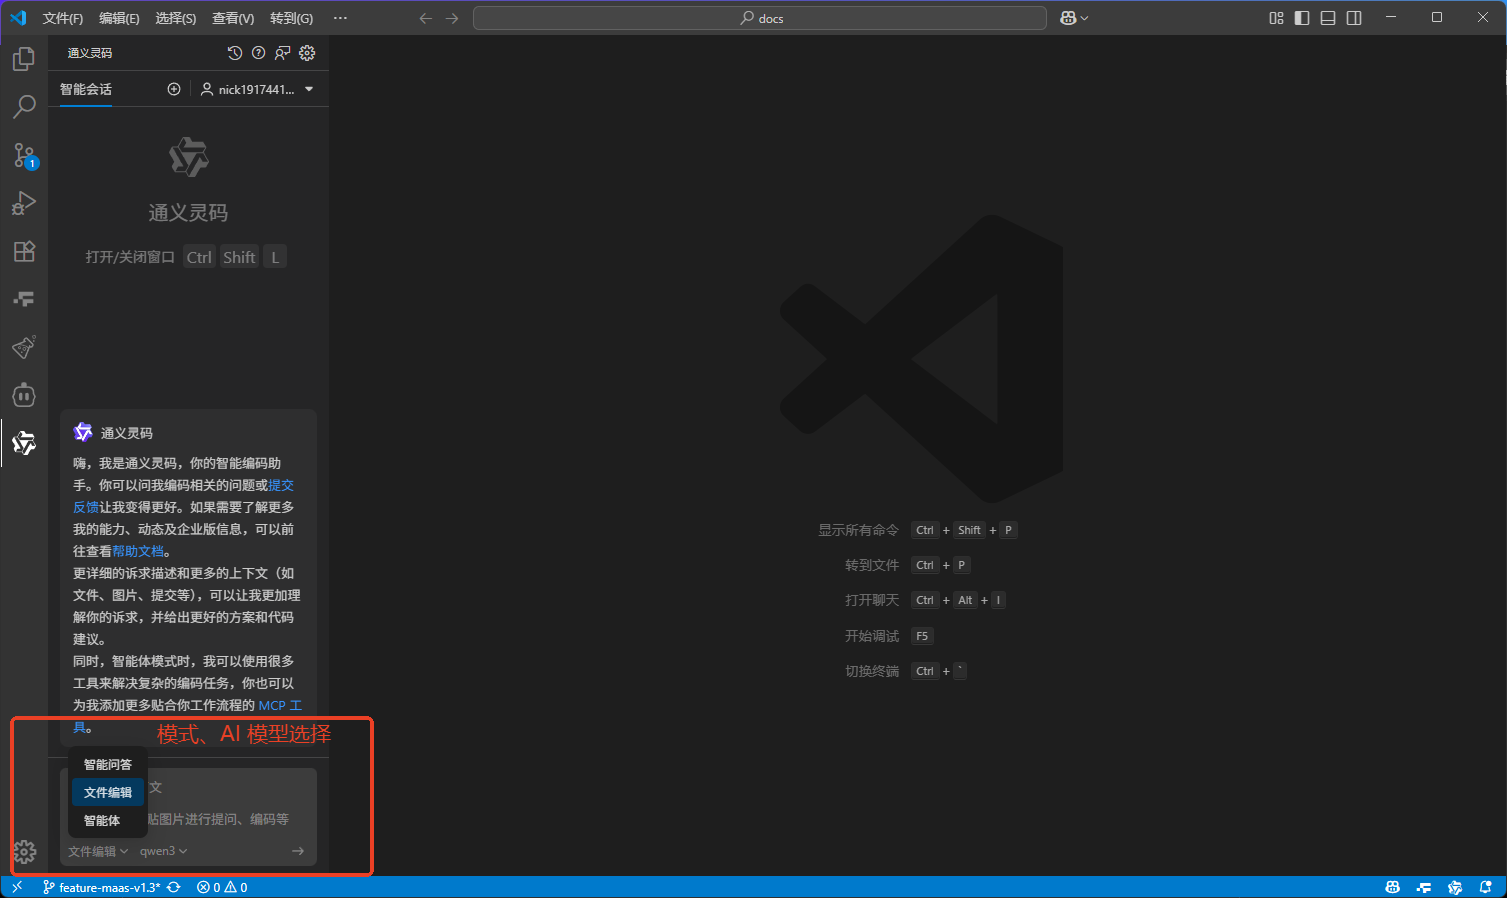Open chat history clock icon in Tongyi panel
The height and width of the screenshot is (898, 1507).
point(235,53)
